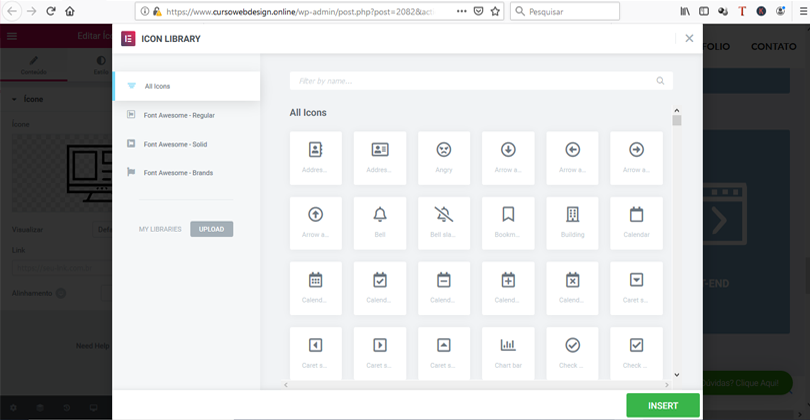This screenshot has width=810, height=420.
Task: Select the Calendar minus icon
Action: click(444, 288)
